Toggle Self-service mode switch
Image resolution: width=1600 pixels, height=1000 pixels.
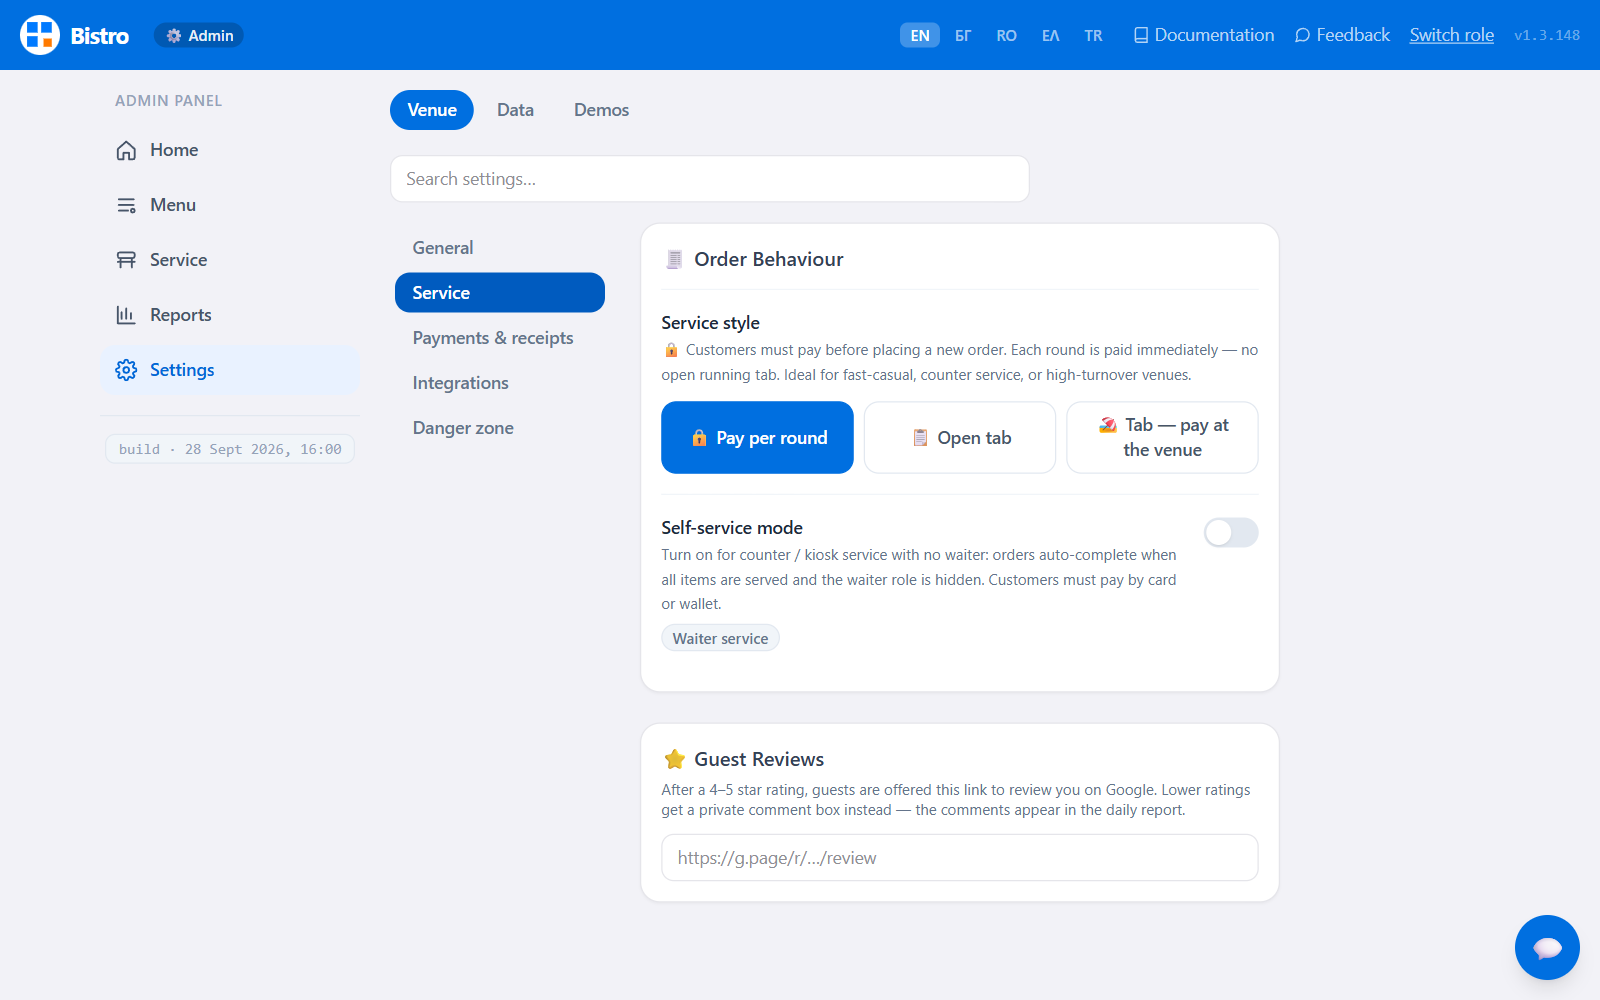point(1231,533)
